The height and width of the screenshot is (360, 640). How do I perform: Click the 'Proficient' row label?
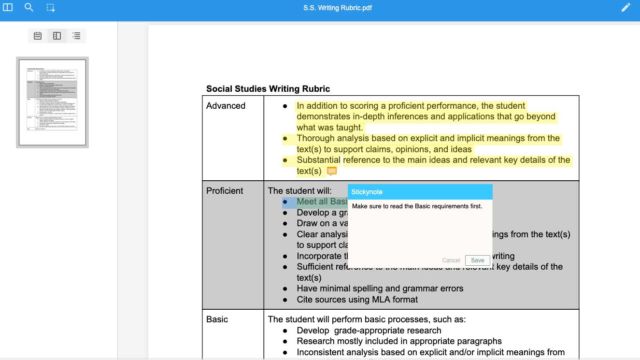224,191
